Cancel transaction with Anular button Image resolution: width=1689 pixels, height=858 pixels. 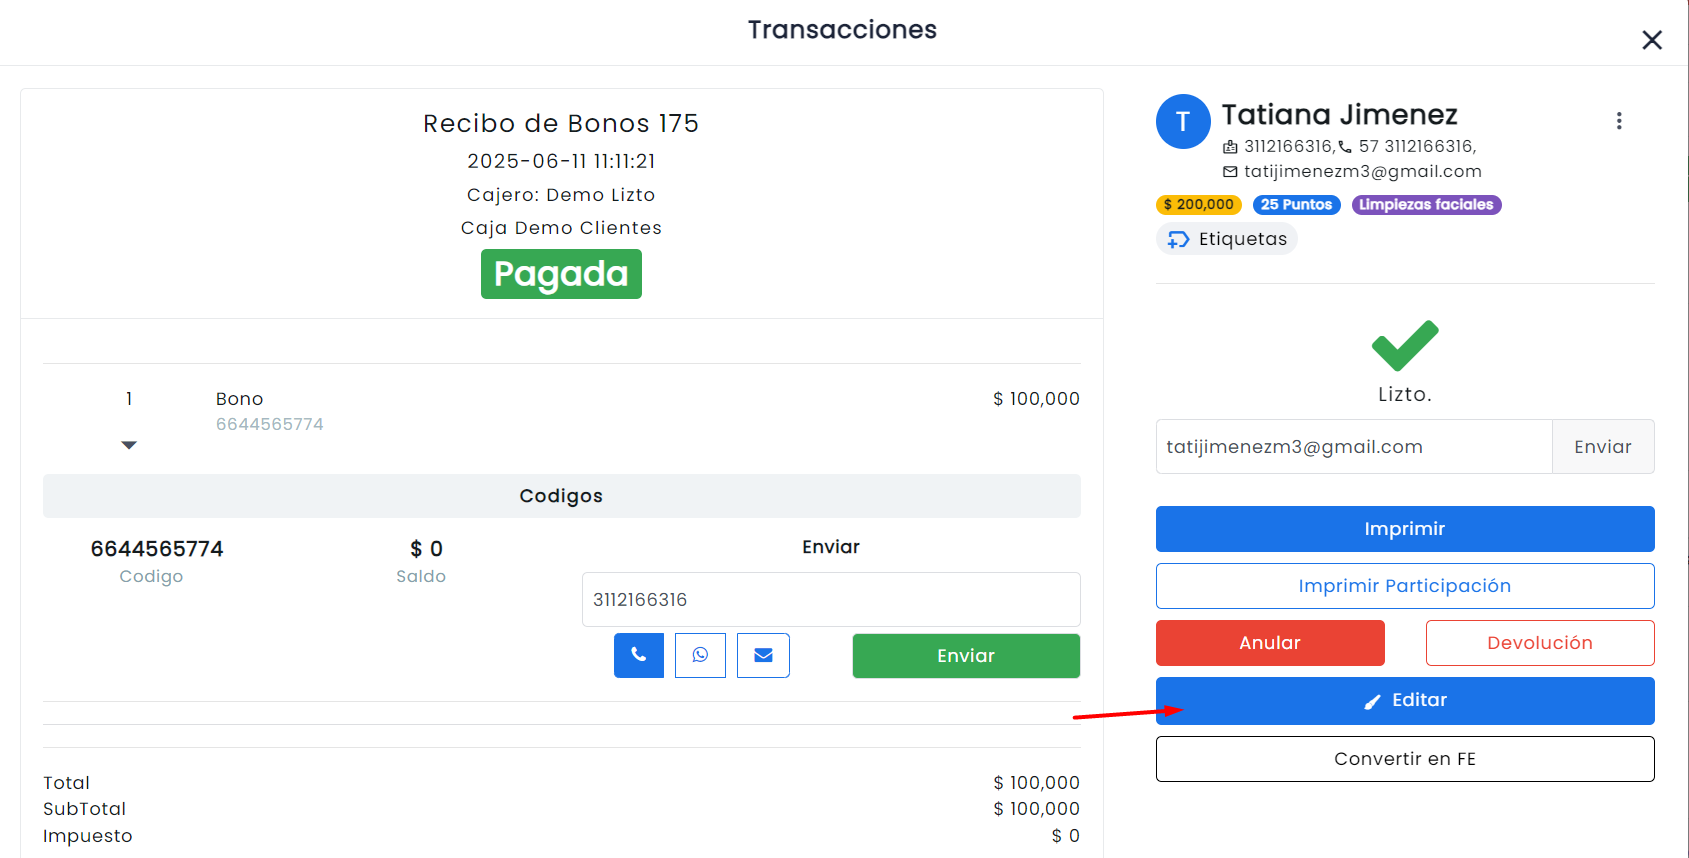tap(1270, 643)
